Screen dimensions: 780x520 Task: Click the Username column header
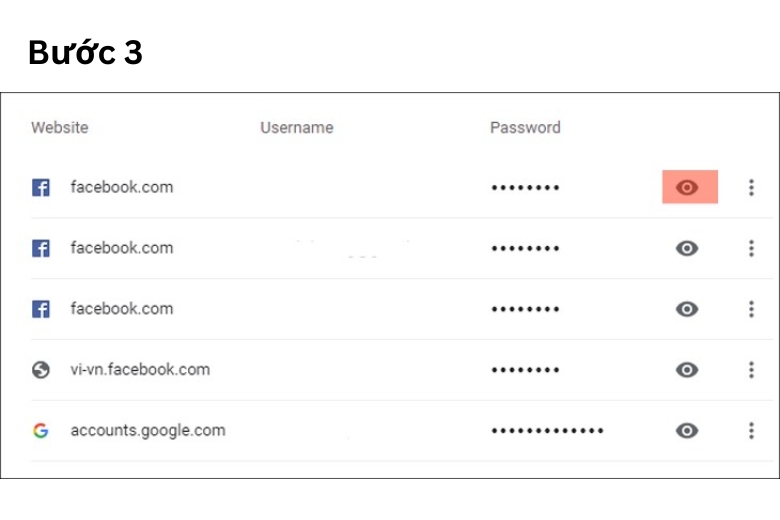click(x=296, y=127)
